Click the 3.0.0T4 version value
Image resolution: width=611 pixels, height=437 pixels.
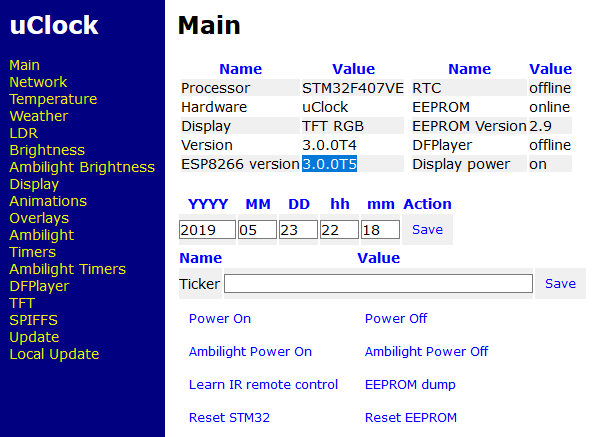[329, 145]
